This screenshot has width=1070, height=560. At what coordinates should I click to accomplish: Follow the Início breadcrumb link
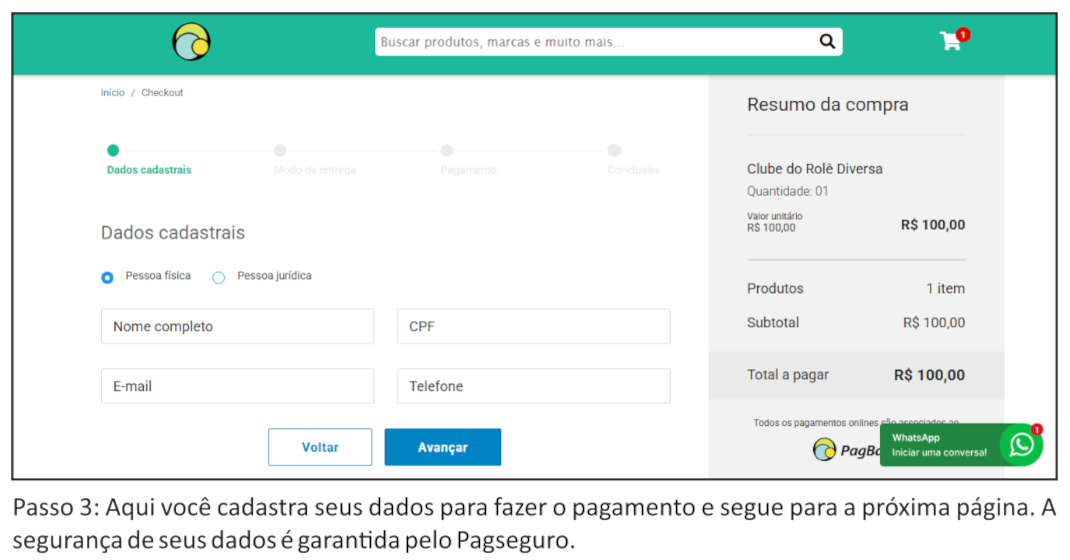point(113,93)
